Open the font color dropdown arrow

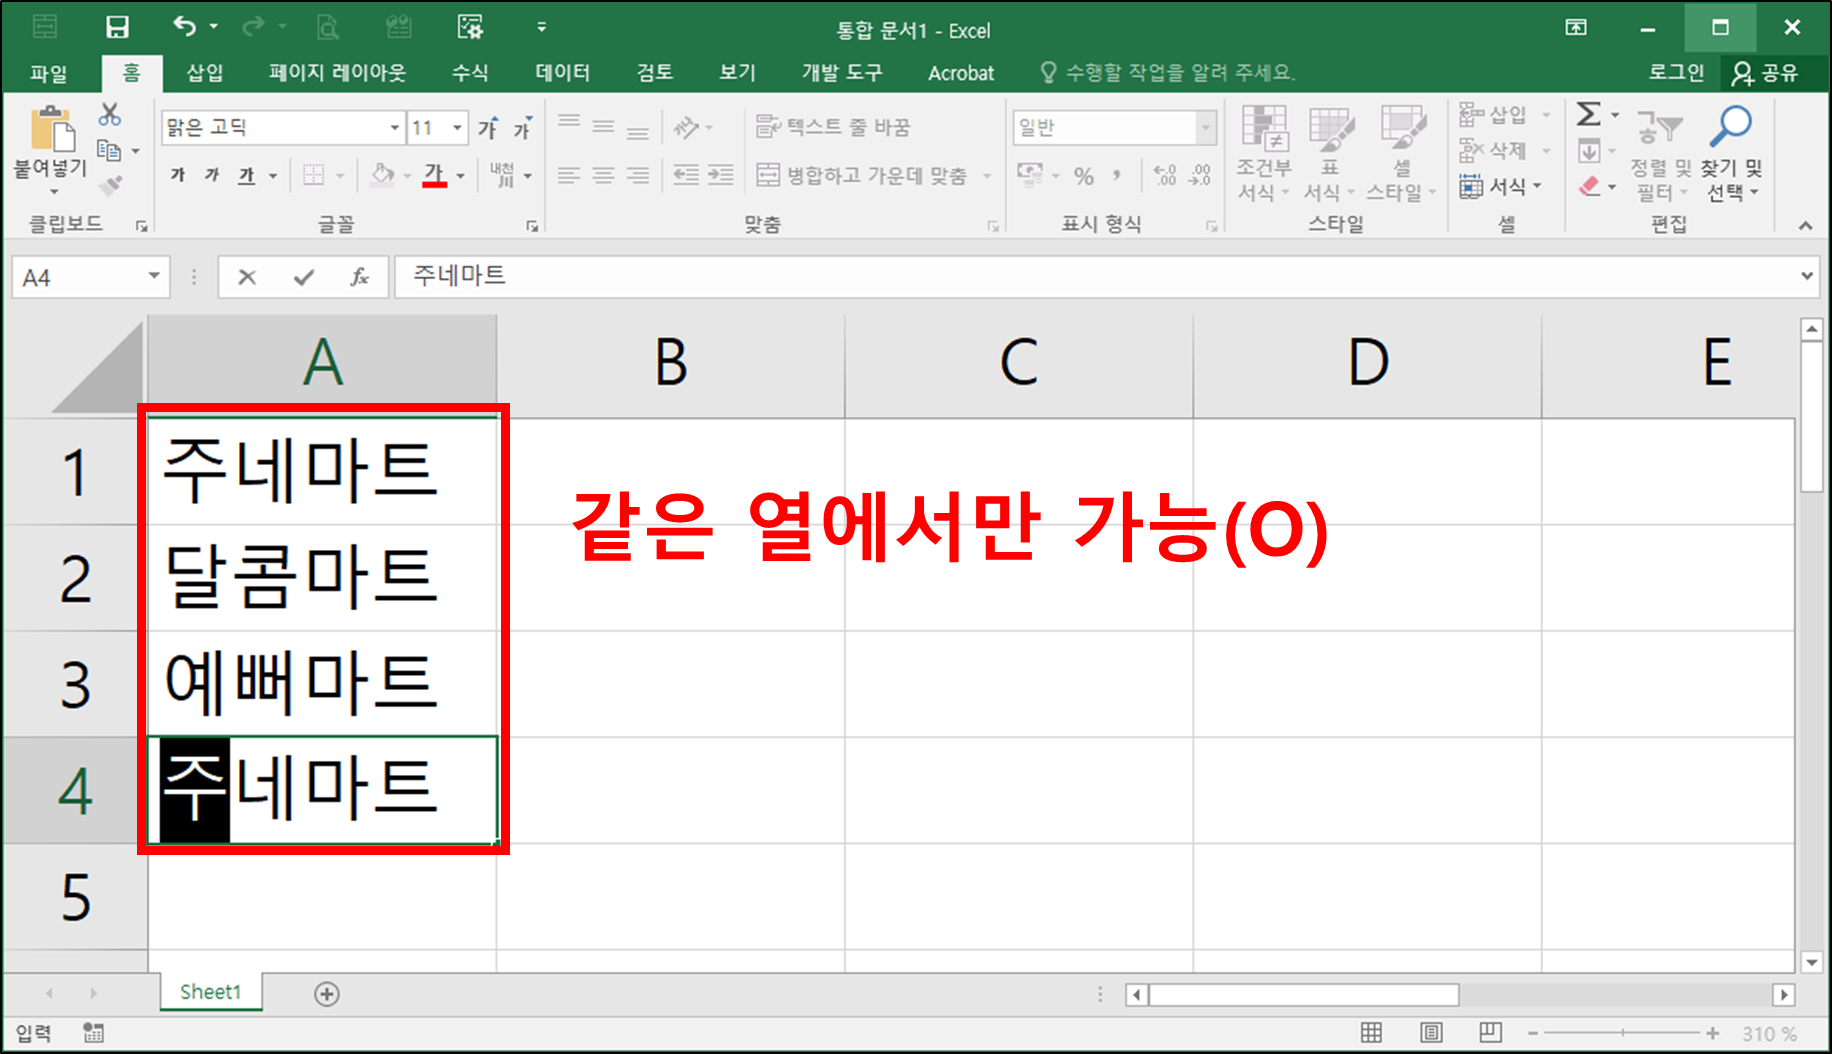click(x=461, y=176)
